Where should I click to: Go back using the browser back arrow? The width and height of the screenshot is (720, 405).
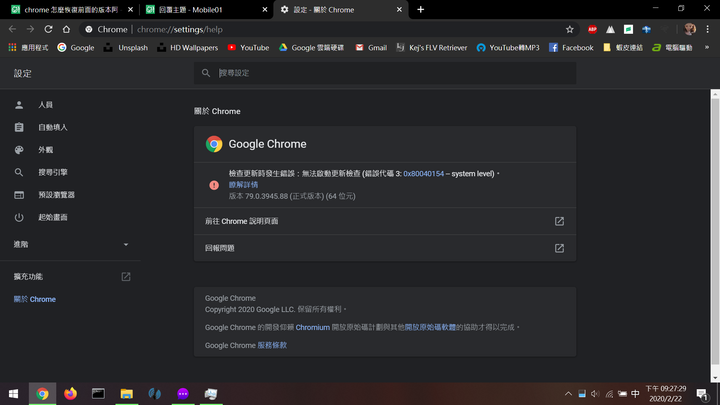12,29
